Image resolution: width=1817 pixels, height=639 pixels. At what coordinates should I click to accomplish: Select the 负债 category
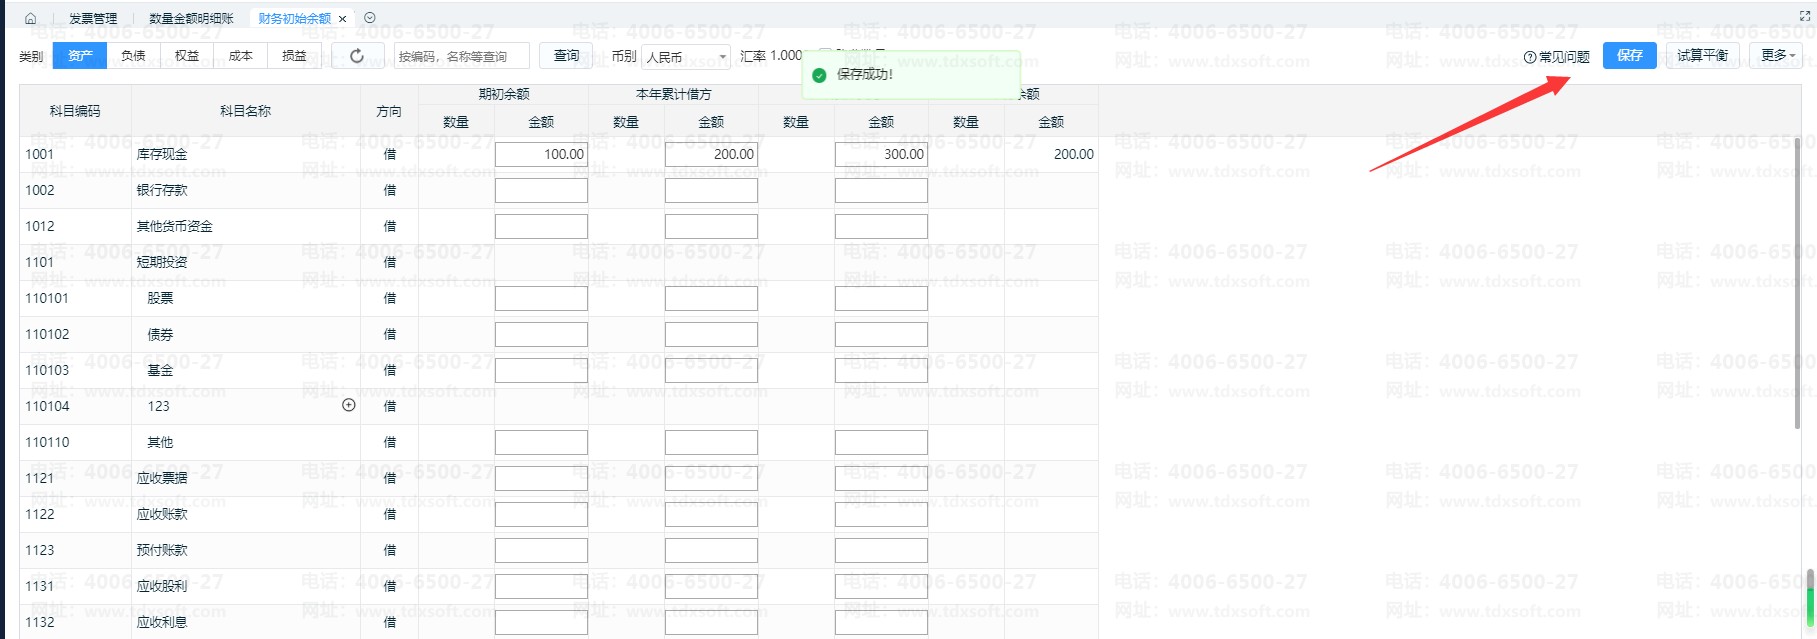(x=133, y=56)
